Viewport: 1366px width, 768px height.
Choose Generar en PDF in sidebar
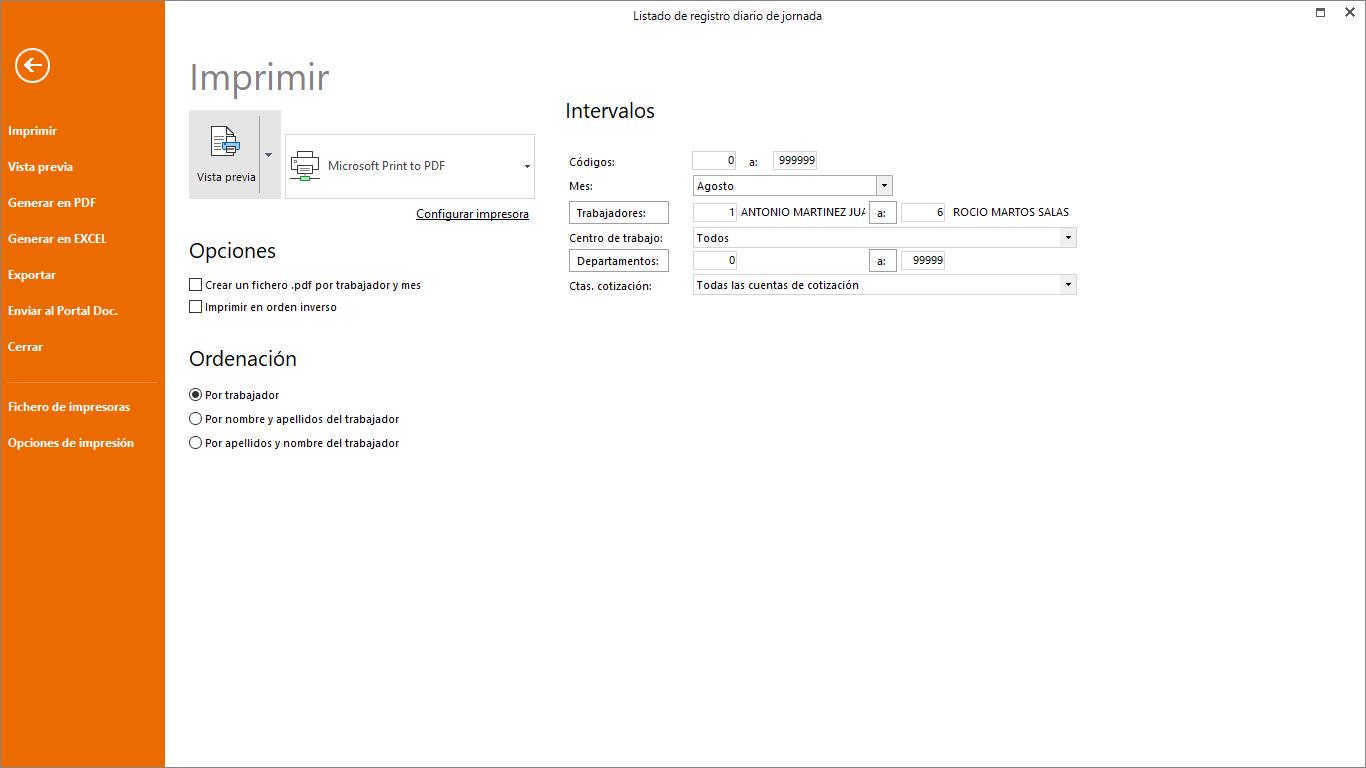click(52, 203)
